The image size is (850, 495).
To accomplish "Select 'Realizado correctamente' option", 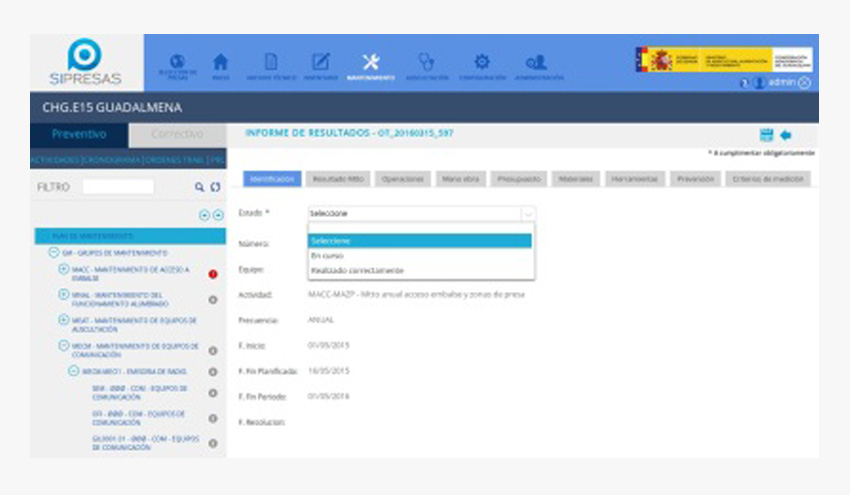I will (x=357, y=270).
